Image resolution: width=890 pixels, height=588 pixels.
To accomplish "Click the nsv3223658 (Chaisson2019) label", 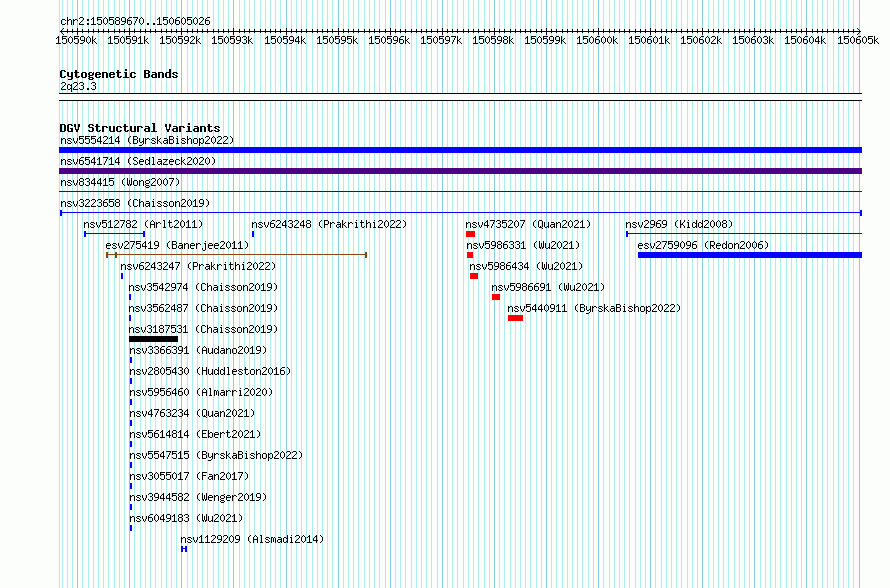I will tap(135, 203).
